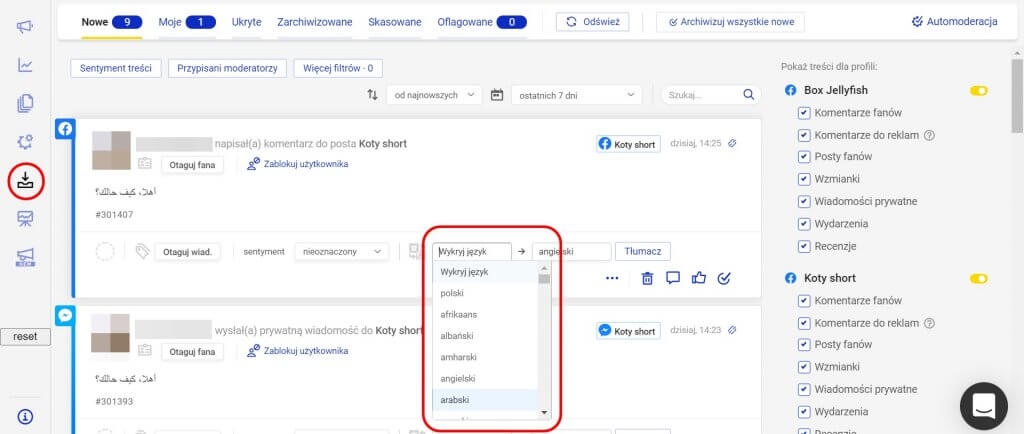This screenshot has height=434, width=1024.
Task: Expand the Więcej filtrów filter panel
Action: (x=338, y=68)
